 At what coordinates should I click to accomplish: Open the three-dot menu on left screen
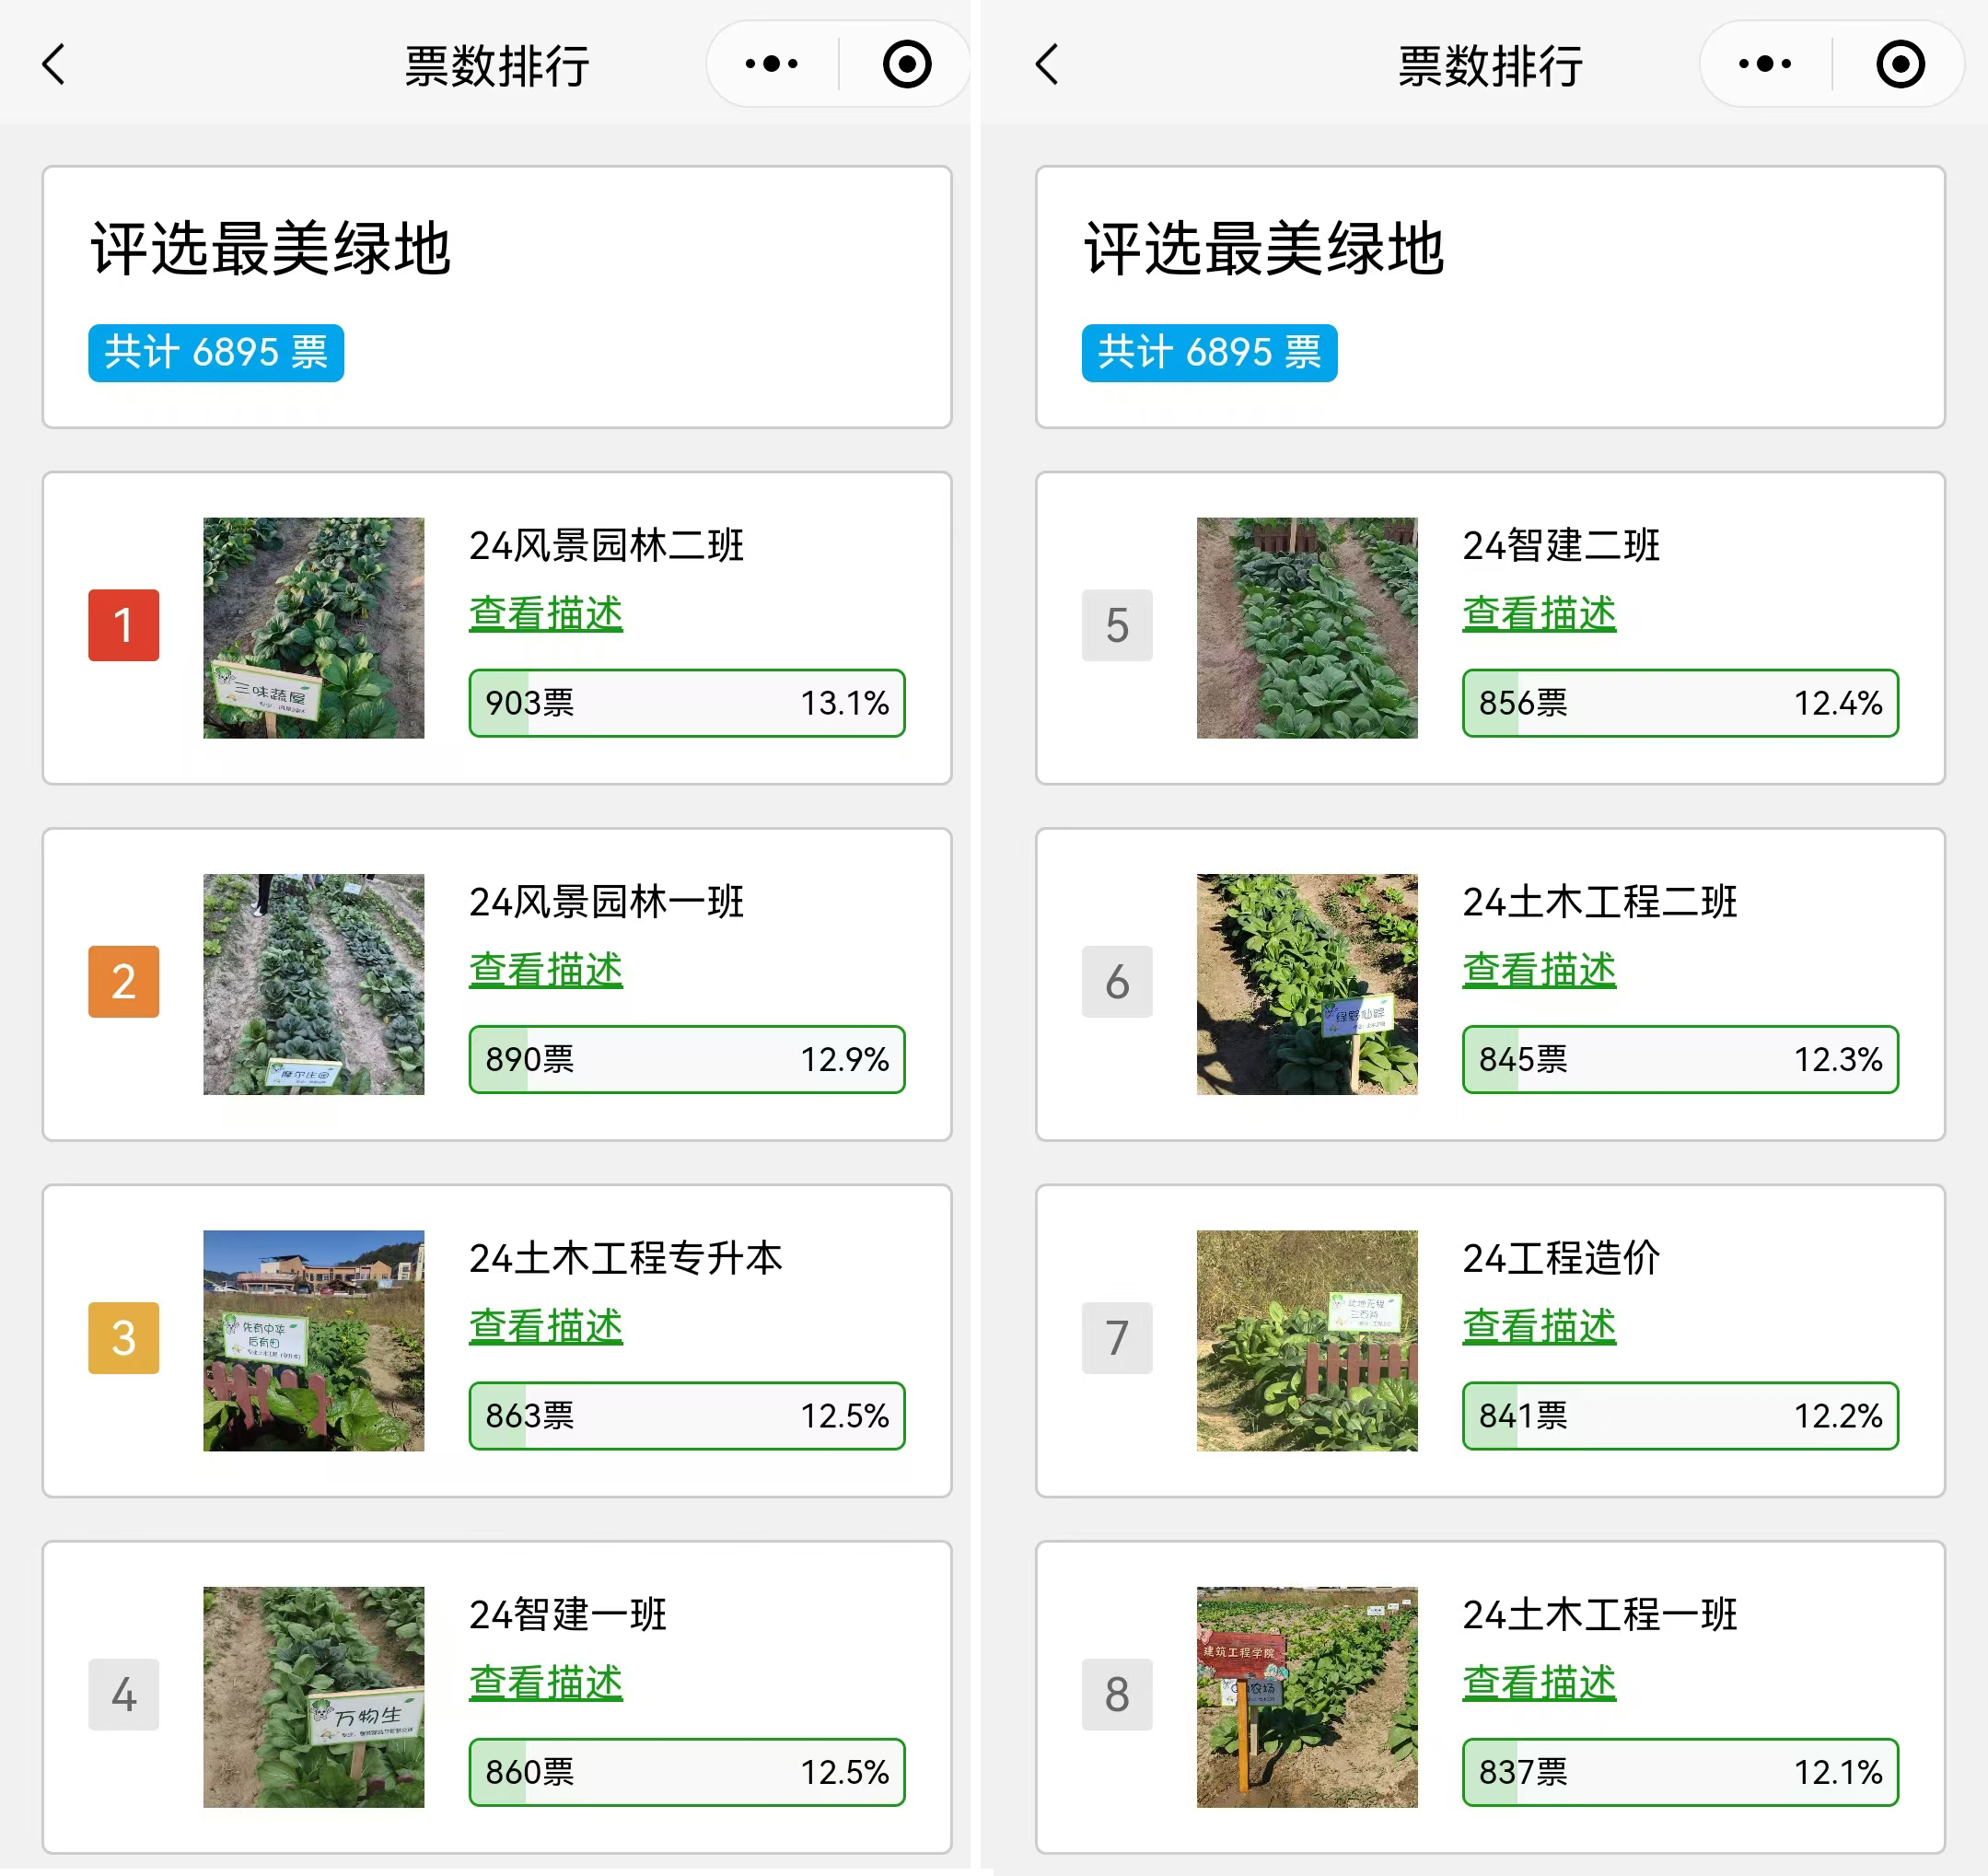coord(771,65)
